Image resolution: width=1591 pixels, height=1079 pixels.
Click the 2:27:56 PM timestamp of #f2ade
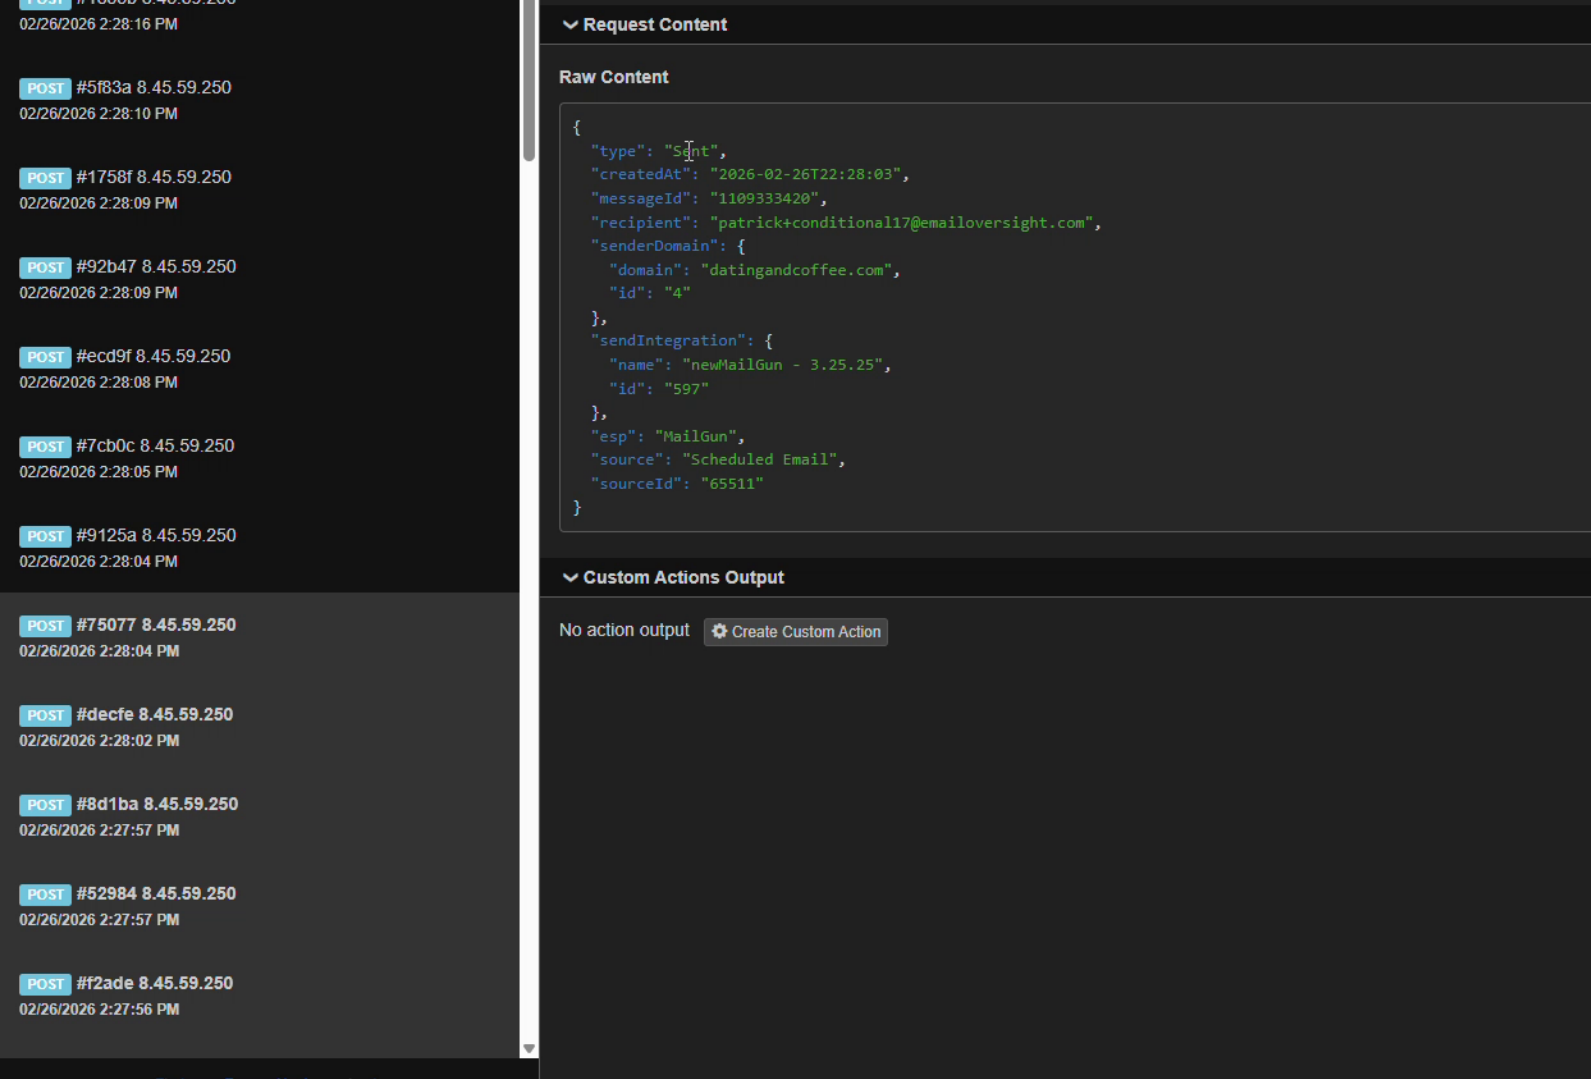point(98,1009)
